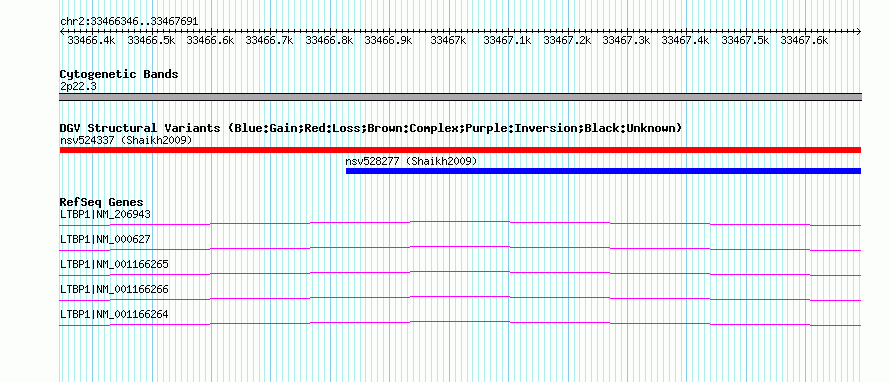The image size is (890, 382).
Task: Click the 33467.1k ruler tick label
Action: click(x=507, y=41)
